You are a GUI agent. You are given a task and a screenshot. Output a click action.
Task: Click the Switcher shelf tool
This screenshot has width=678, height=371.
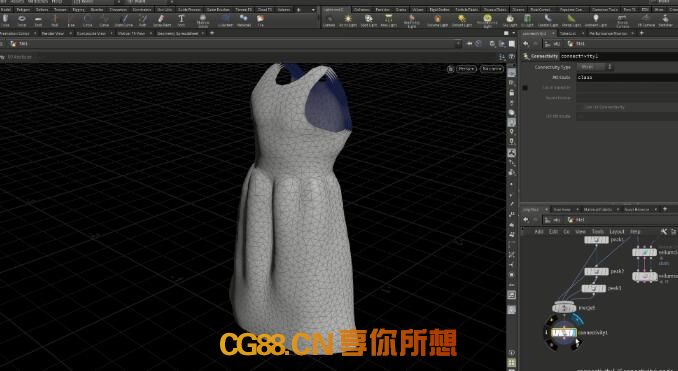[x=665, y=20]
